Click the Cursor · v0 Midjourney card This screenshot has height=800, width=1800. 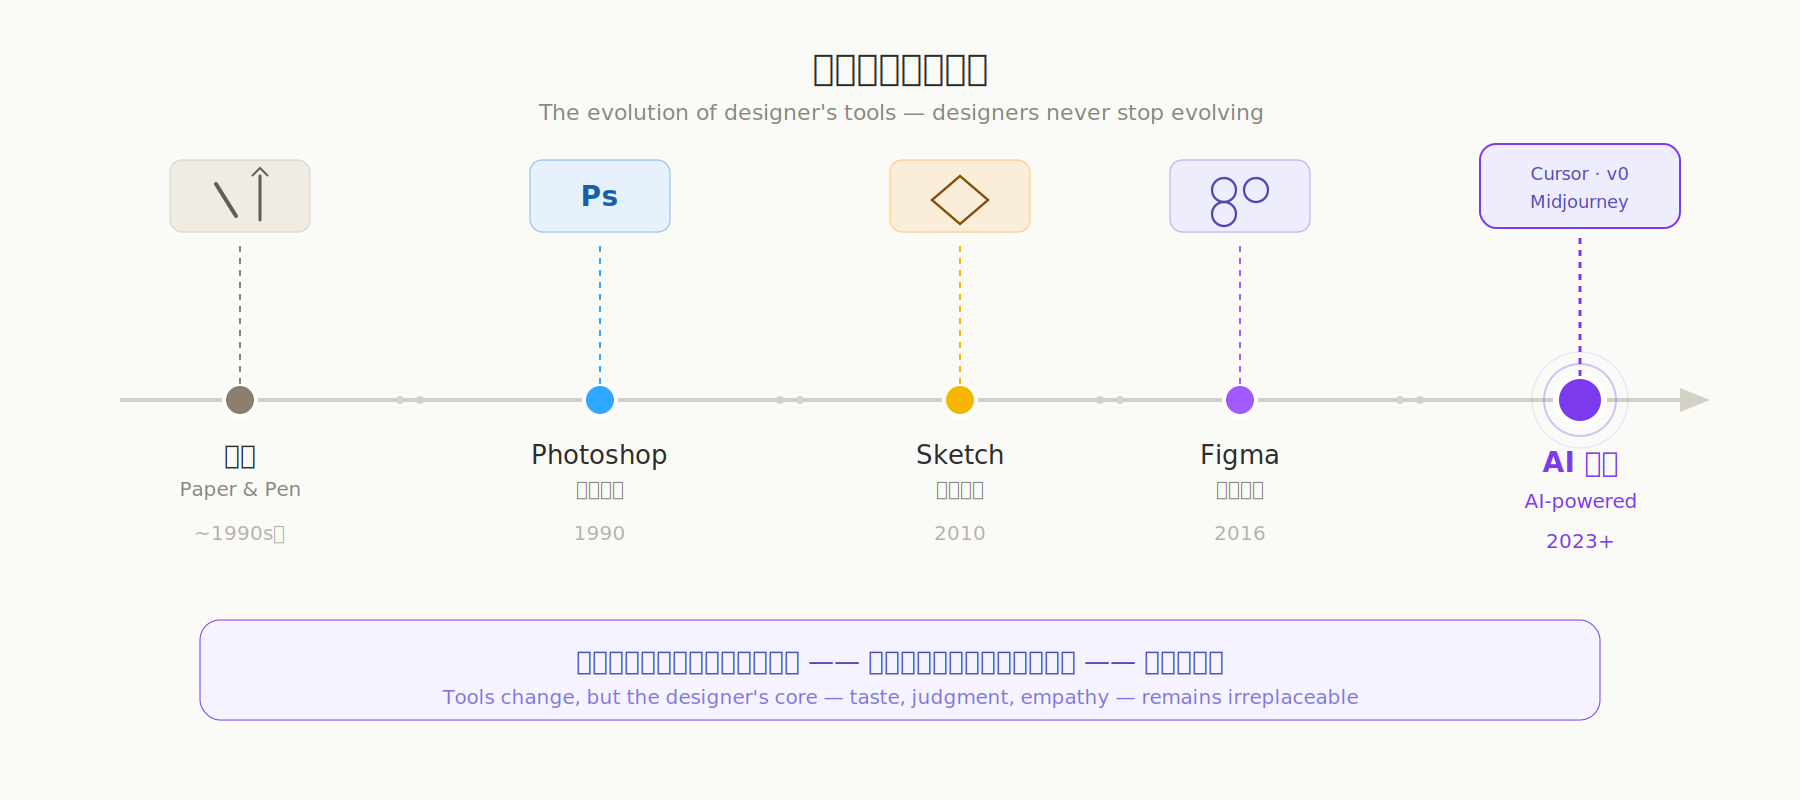click(x=1580, y=186)
